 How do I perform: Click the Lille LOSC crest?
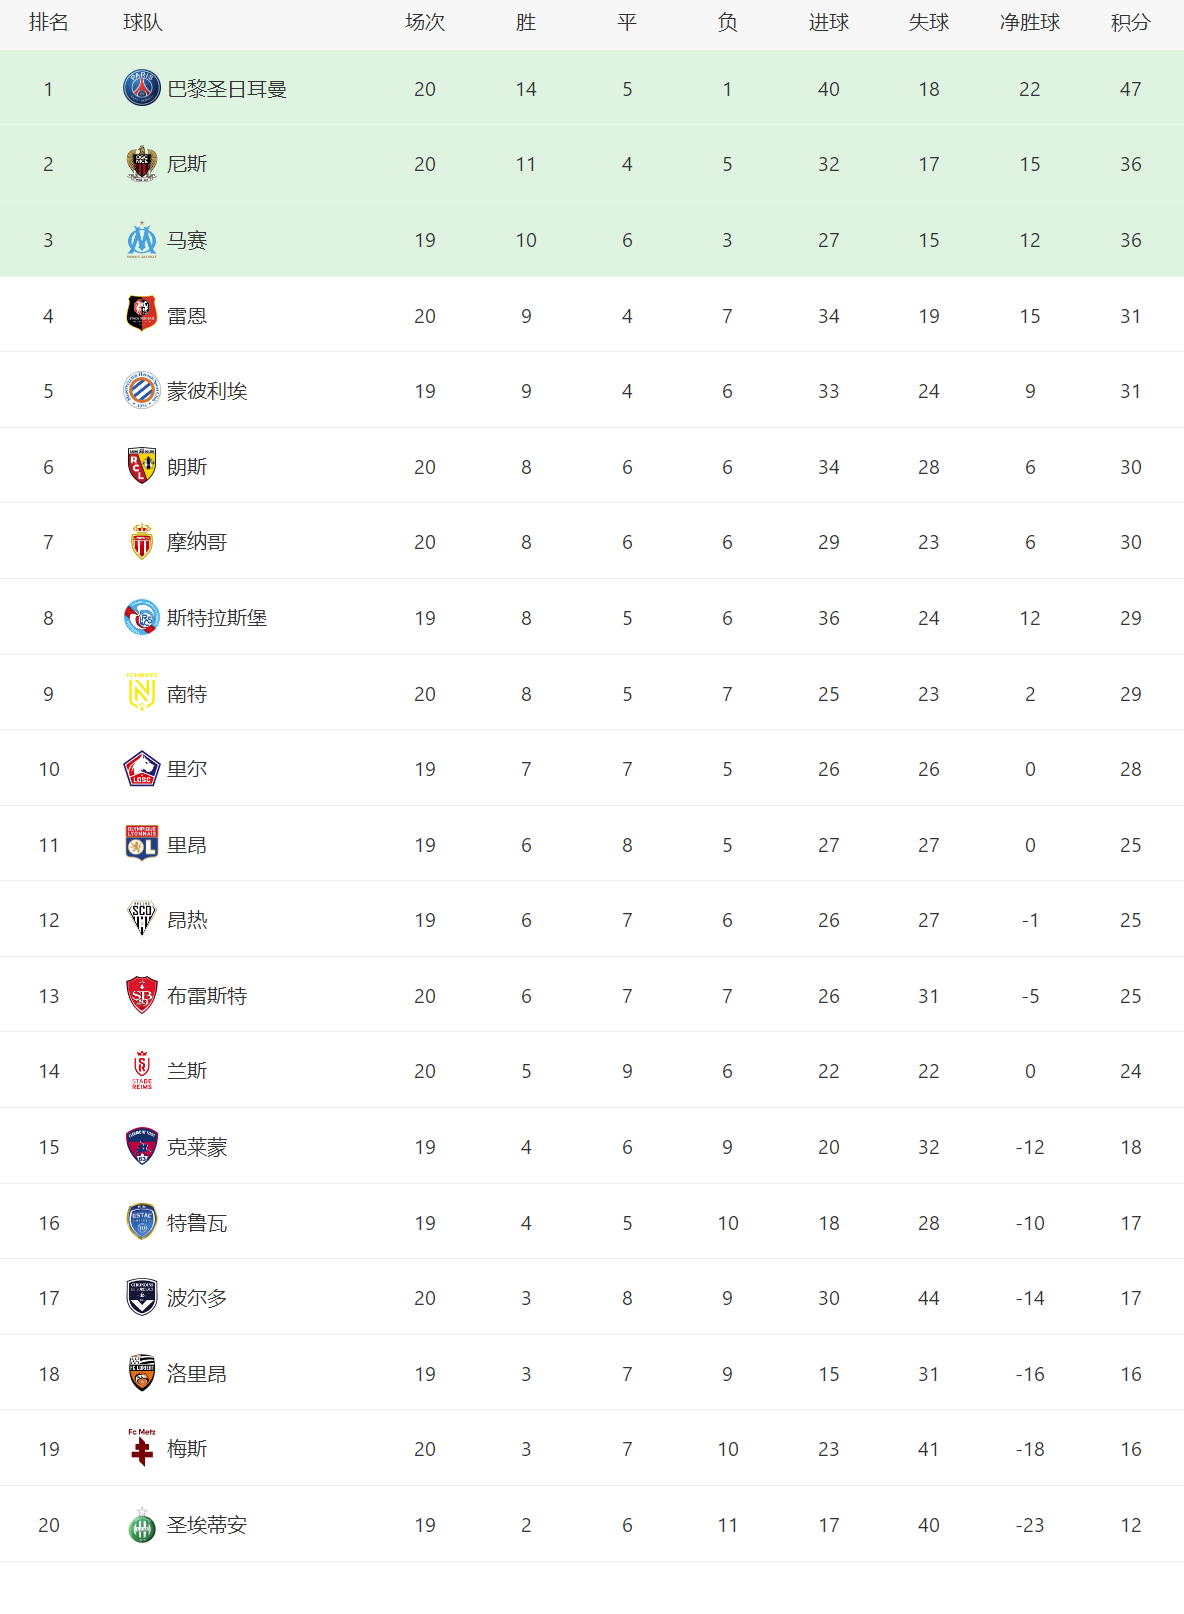pyautogui.click(x=142, y=769)
